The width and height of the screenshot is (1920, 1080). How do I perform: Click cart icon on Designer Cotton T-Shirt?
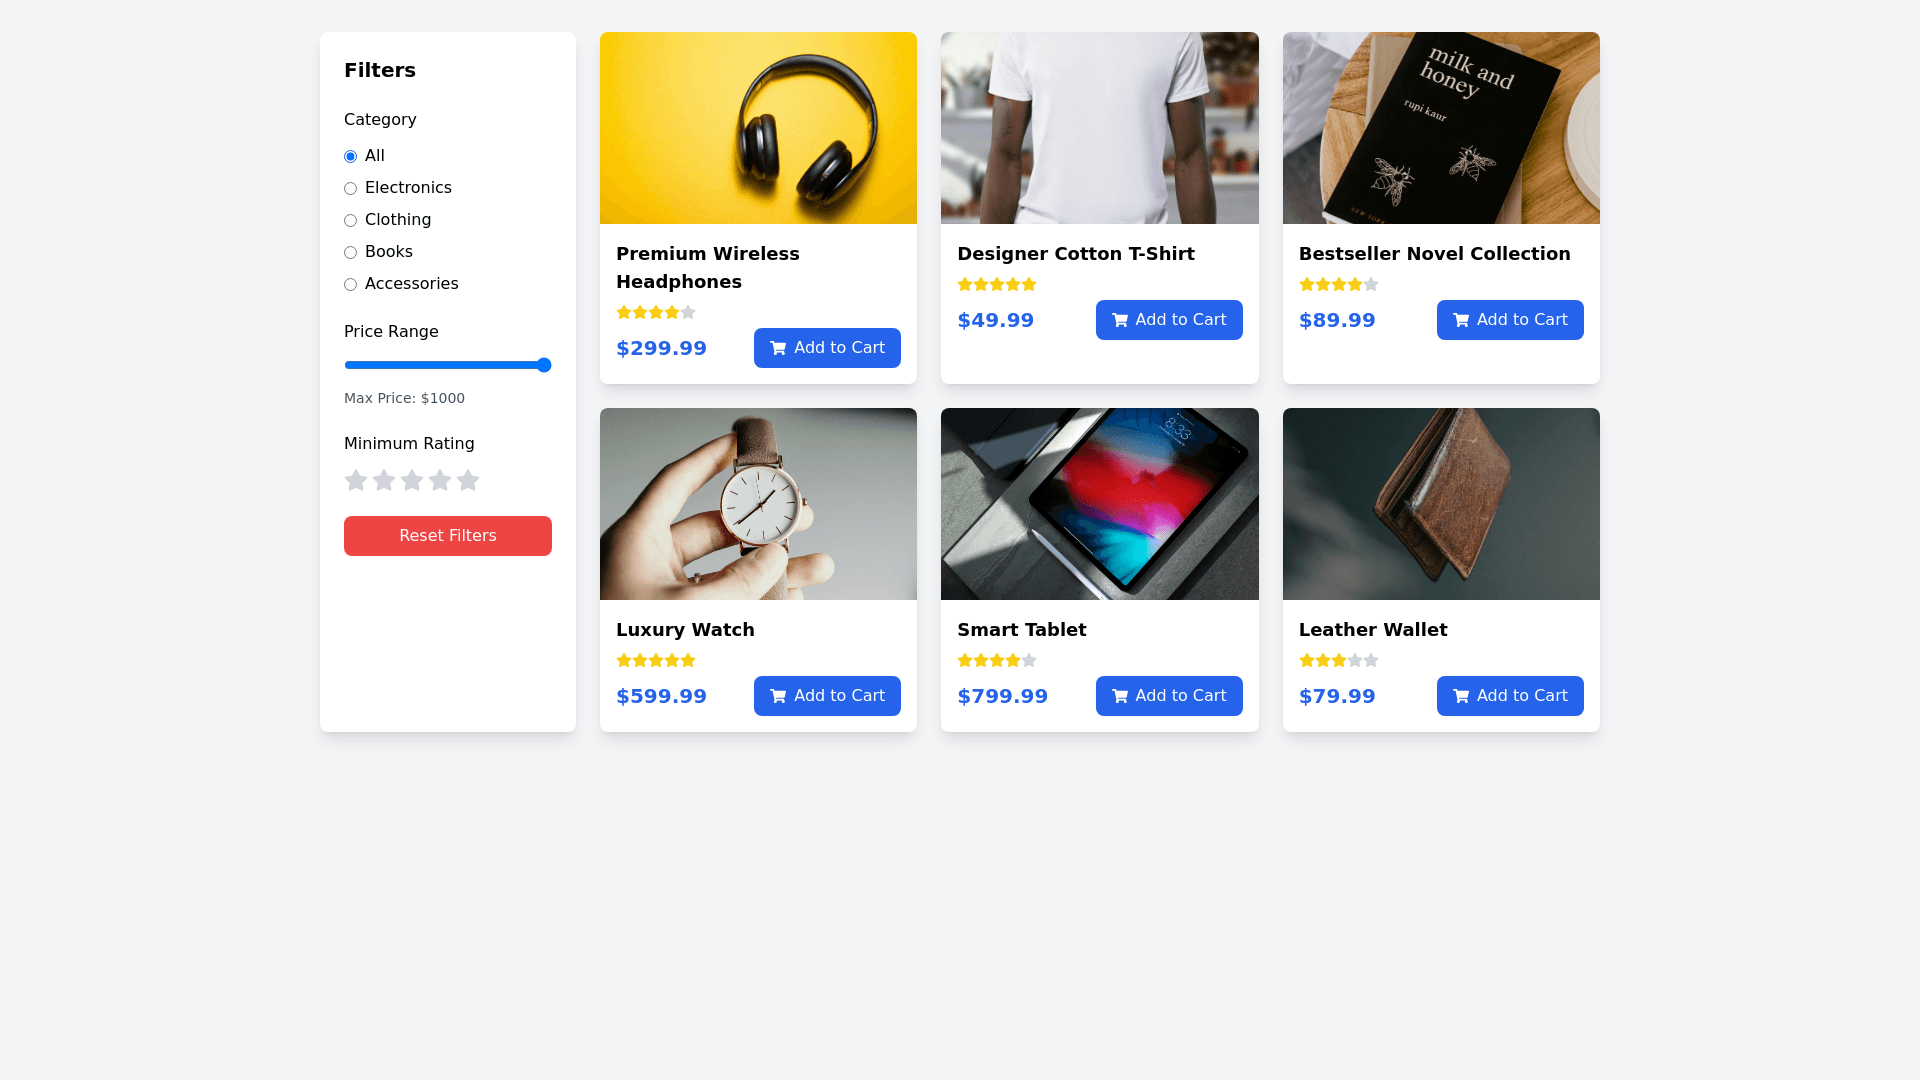click(x=1120, y=320)
